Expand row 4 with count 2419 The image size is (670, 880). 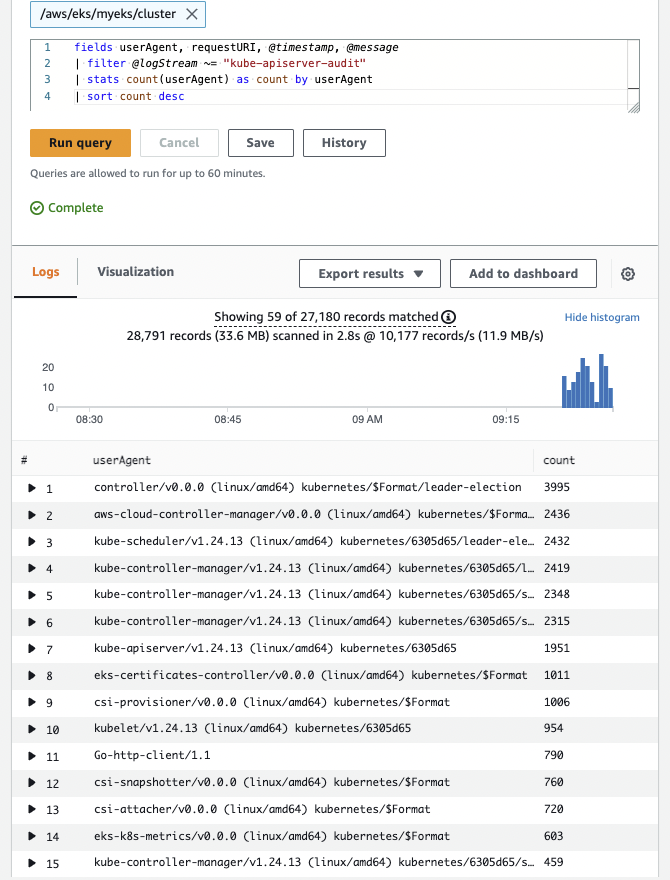pyautogui.click(x=32, y=569)
